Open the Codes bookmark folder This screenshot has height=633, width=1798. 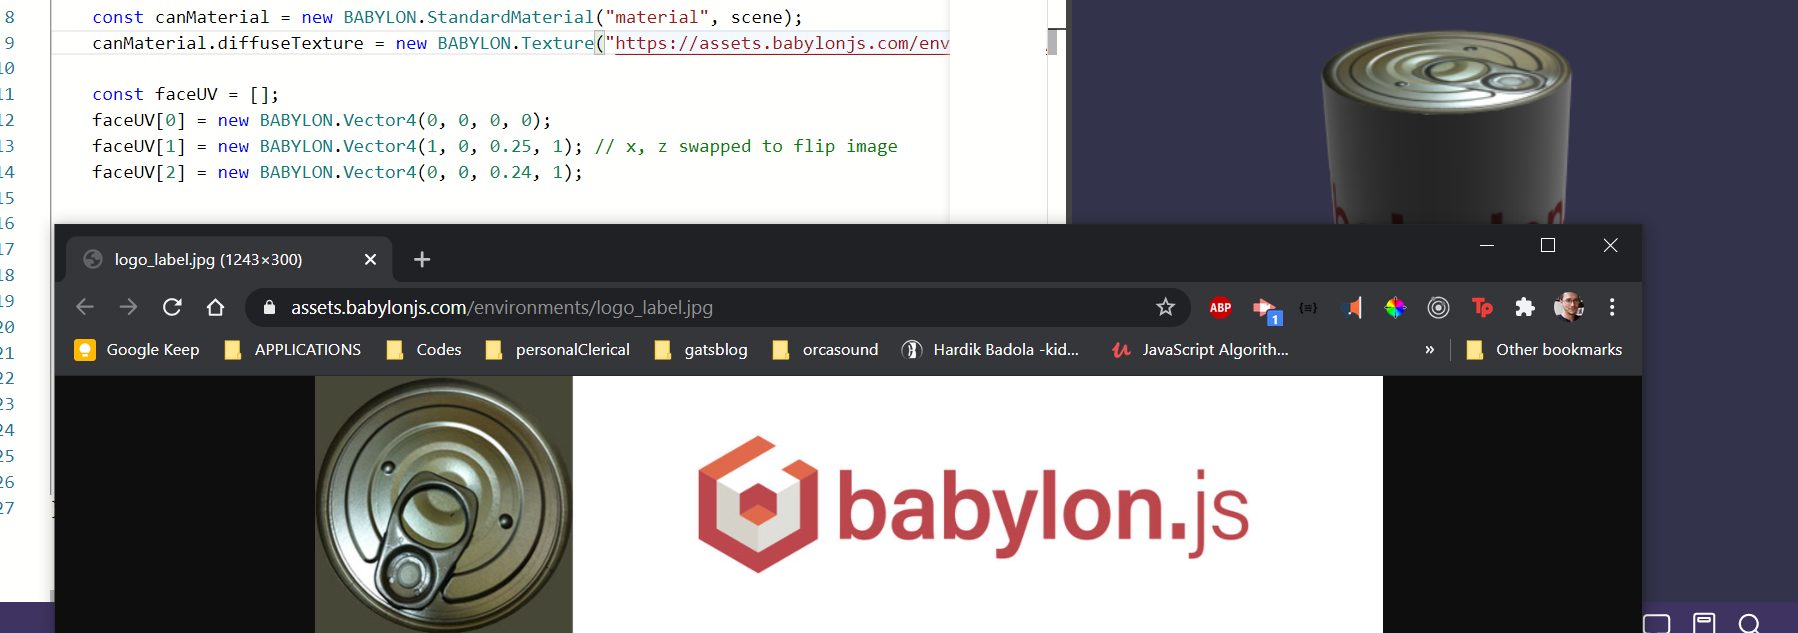pyautogui.click(x=424, y=349)
